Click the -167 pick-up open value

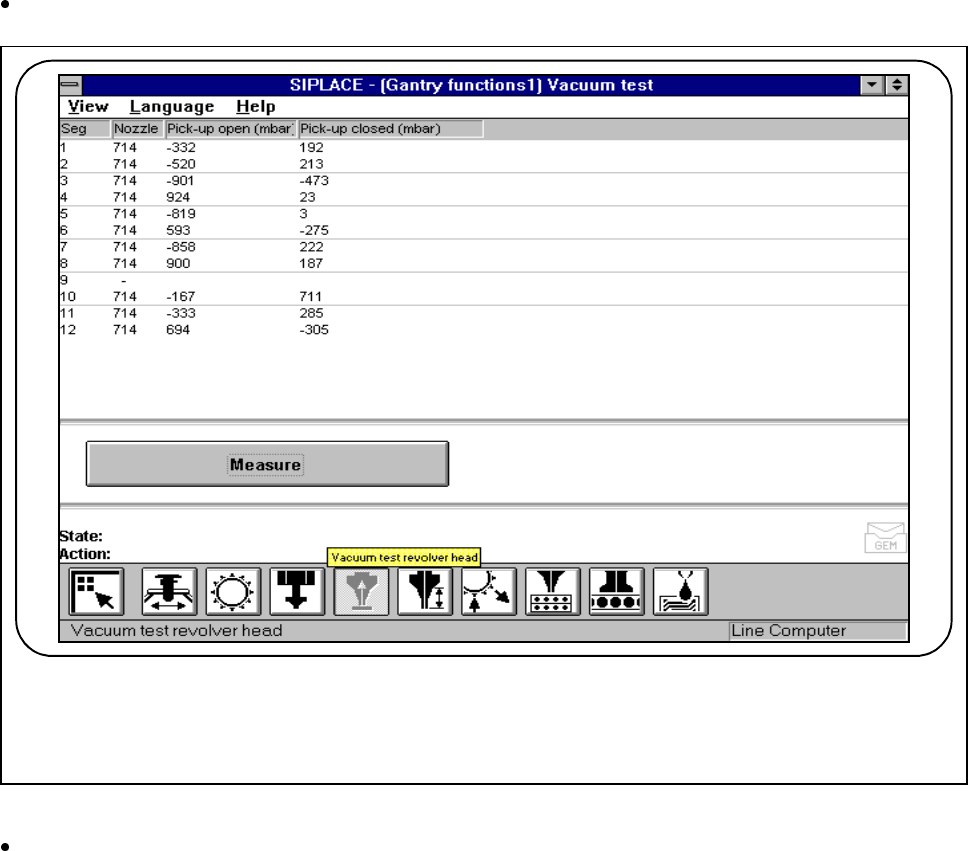click(x=181, y=297)
